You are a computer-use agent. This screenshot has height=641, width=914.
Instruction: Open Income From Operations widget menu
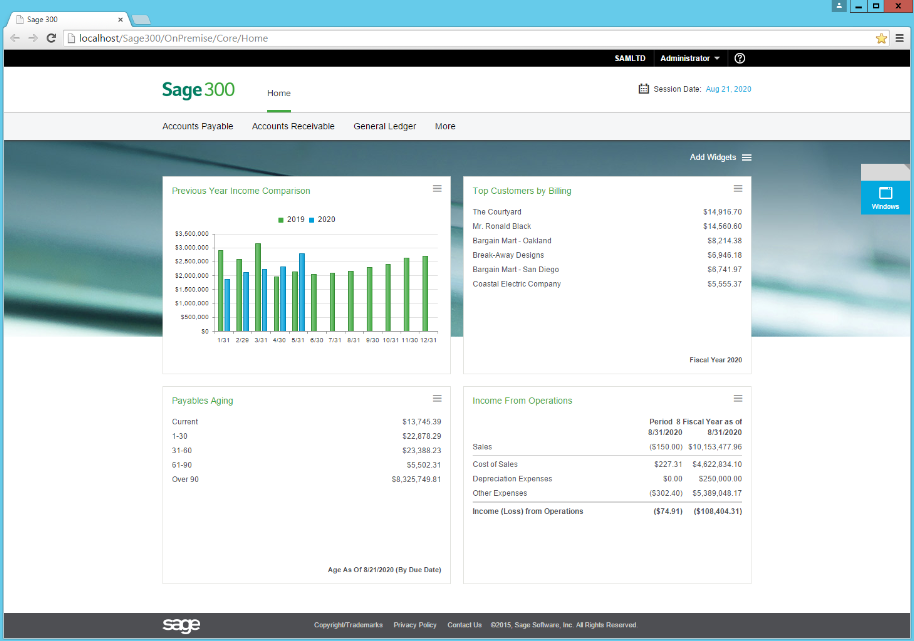coord(738,399)
